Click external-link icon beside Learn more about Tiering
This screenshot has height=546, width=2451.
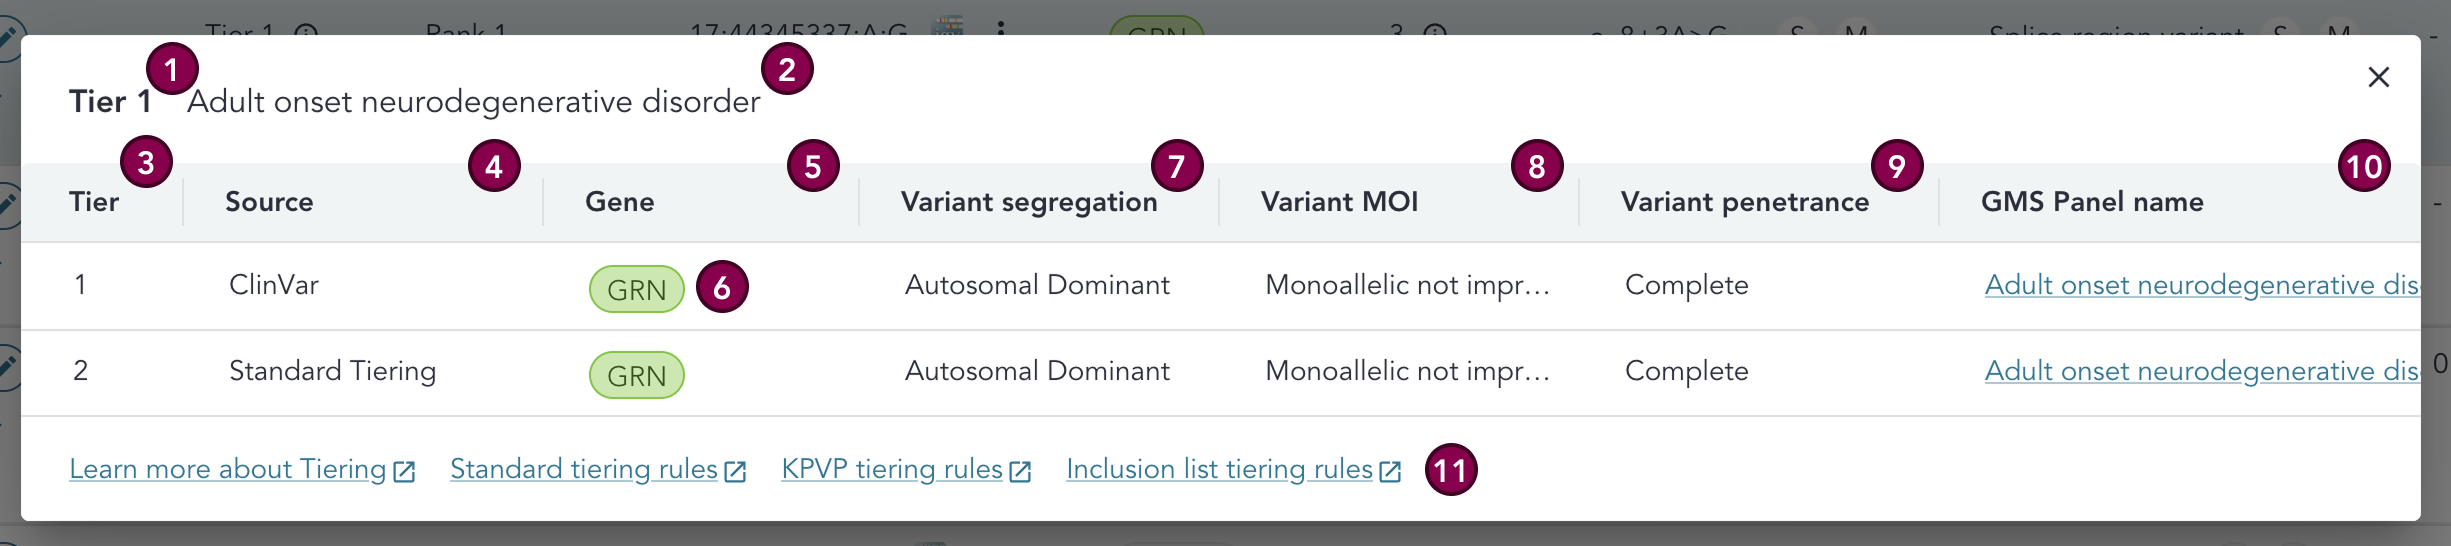pyautogui.click(x=404, y=472)
